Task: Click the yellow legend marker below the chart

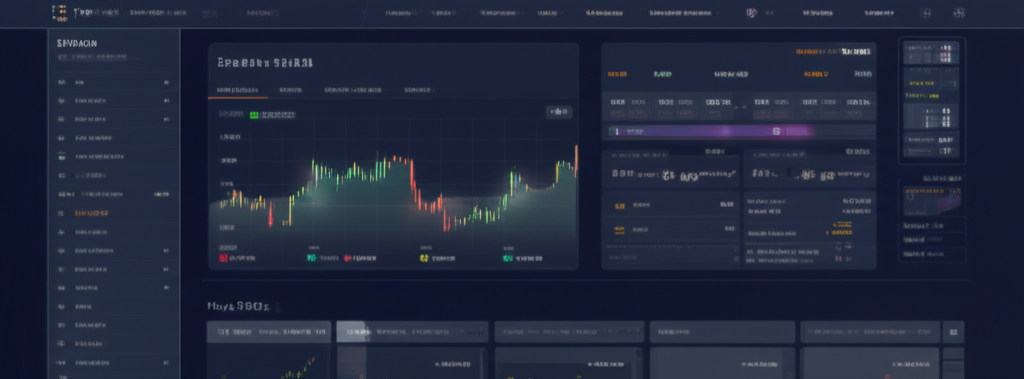Action: [x=424, y=259]
